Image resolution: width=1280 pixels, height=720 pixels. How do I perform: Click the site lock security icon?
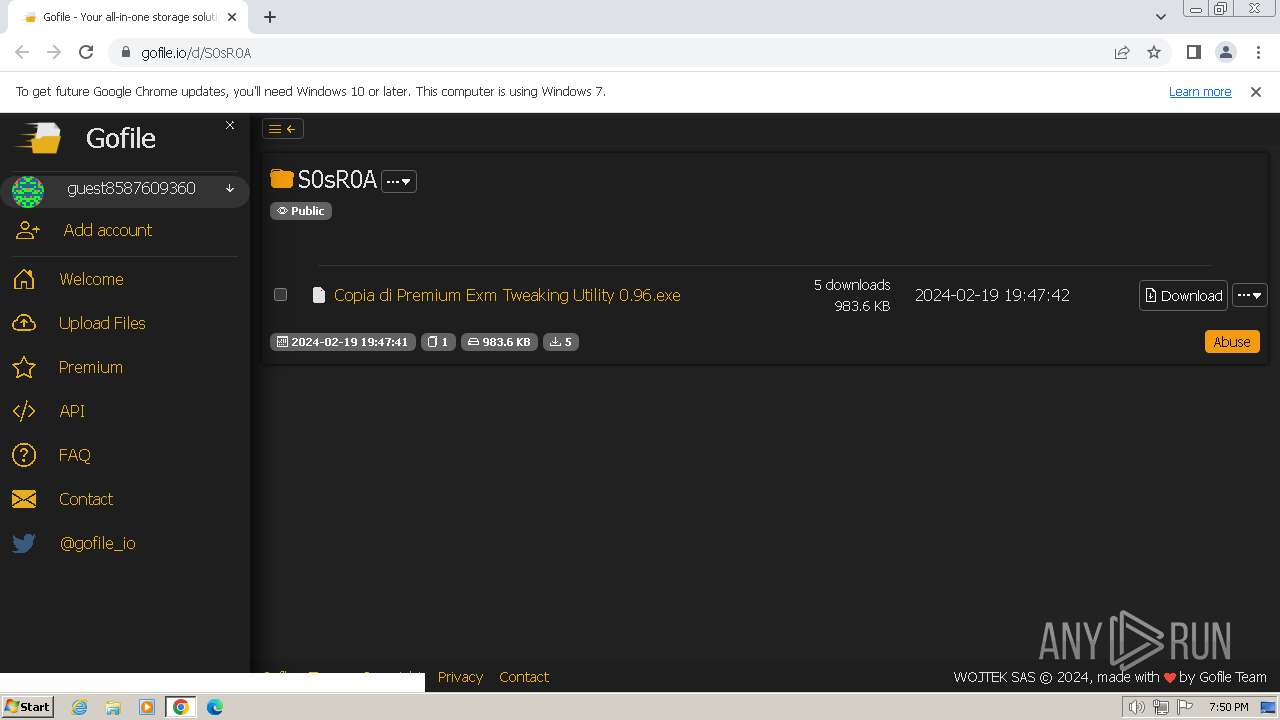[x=125, y=53]
